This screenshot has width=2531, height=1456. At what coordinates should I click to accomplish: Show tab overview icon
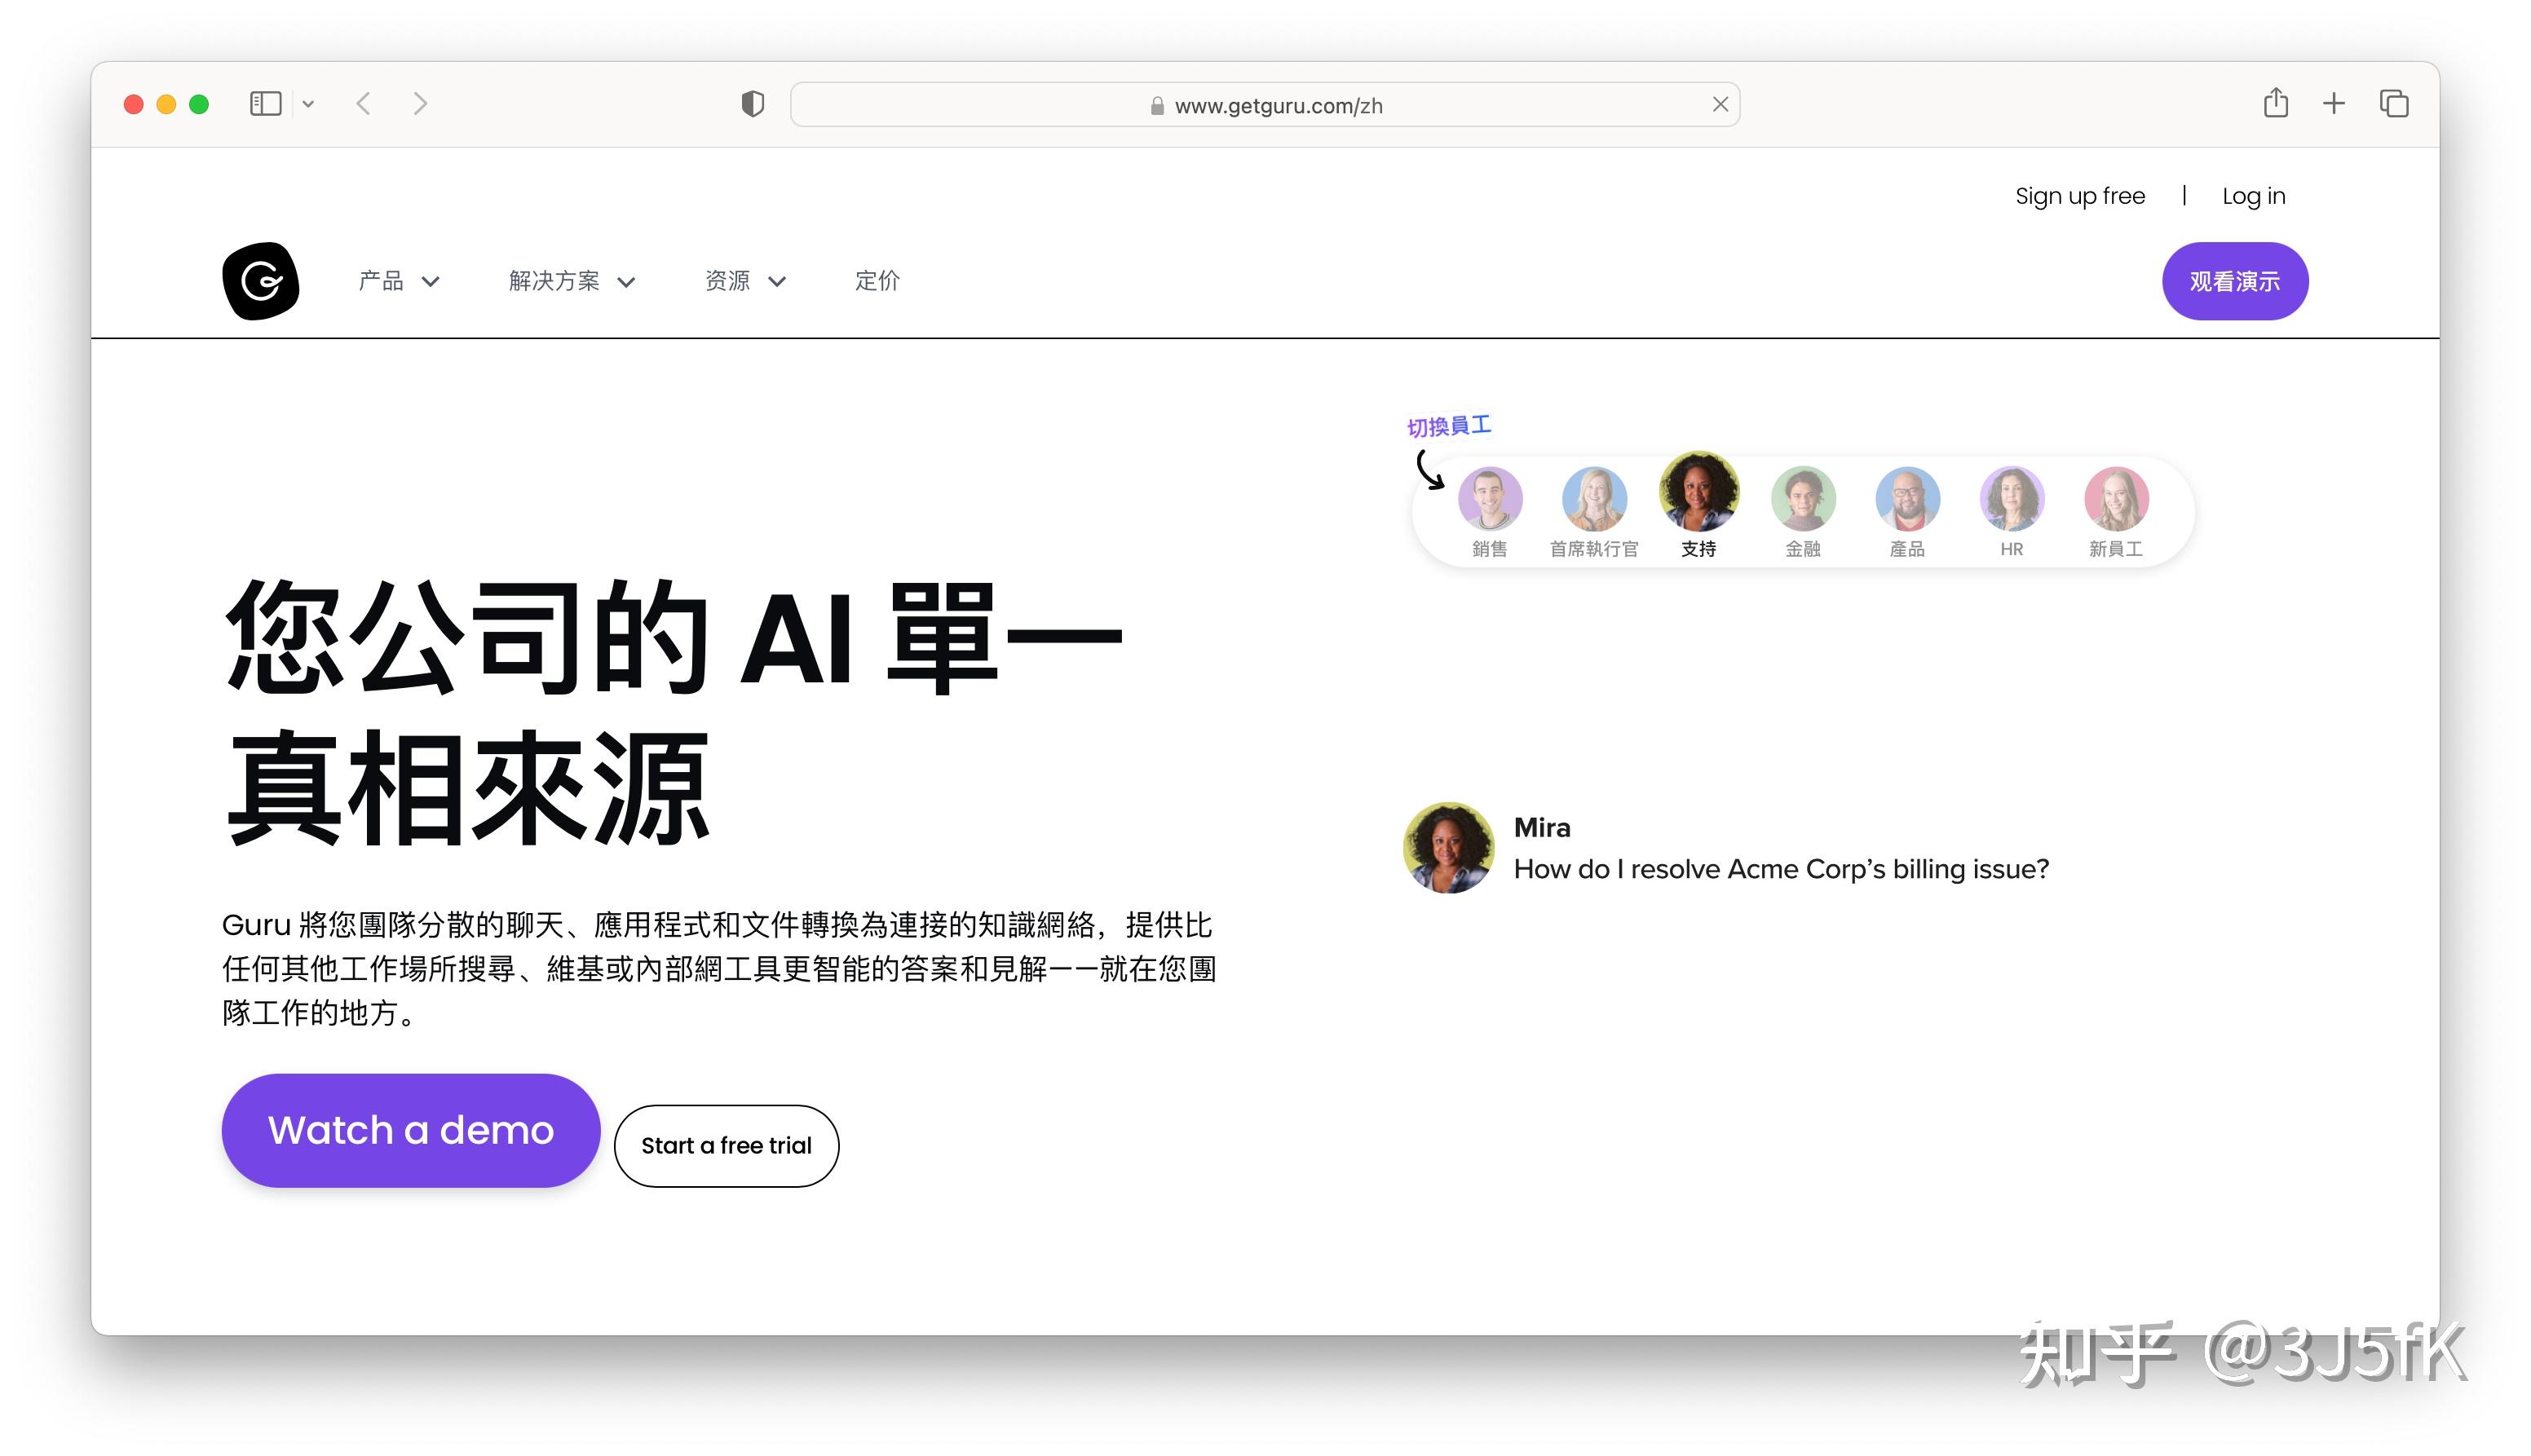pyautogui.click(x=2393, y=103)
